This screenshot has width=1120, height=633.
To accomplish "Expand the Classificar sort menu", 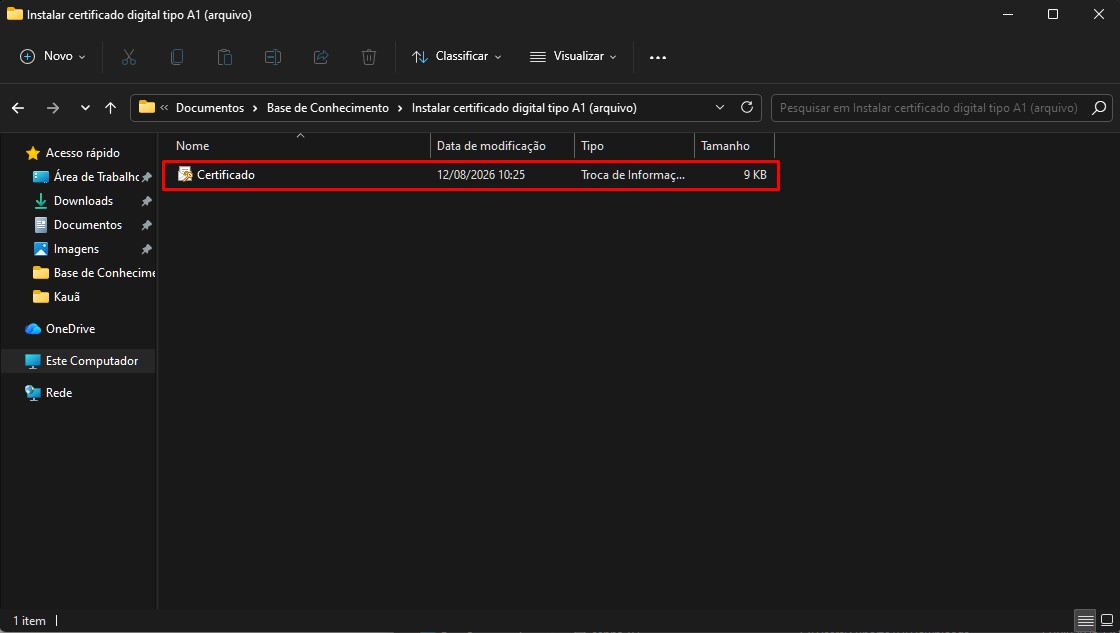I will click(456, 56).
